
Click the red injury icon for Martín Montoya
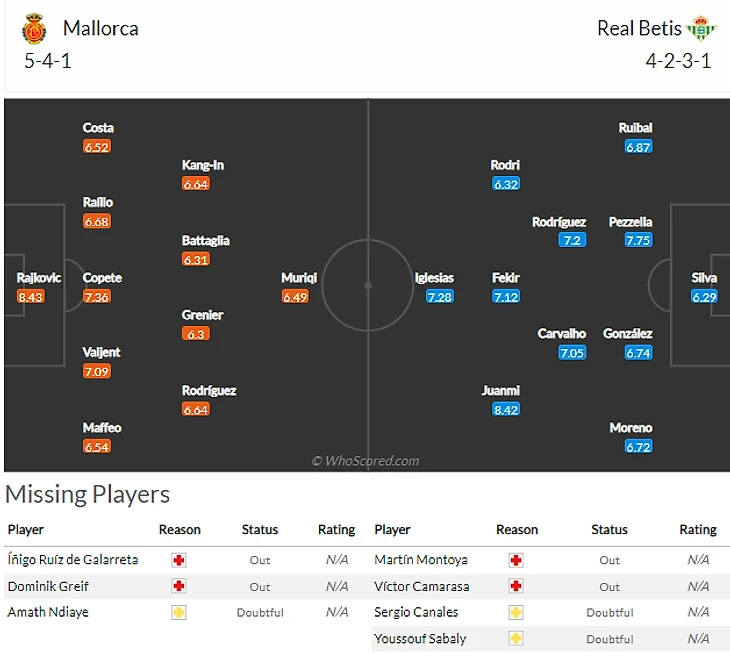[516, 560]
